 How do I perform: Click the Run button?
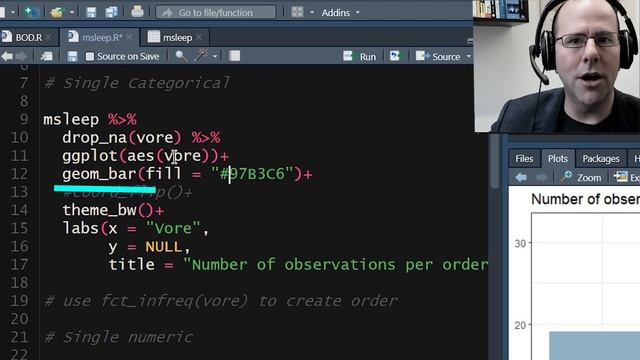click(360, 56)
